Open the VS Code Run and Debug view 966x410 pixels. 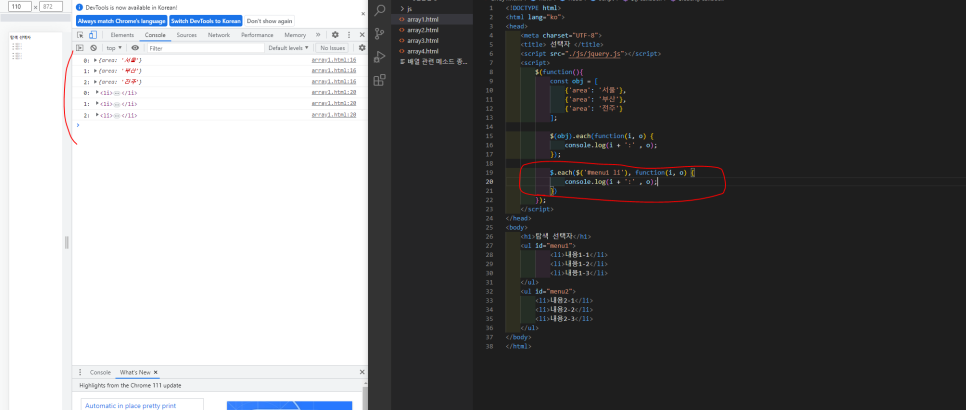click(x=380, y=57)
